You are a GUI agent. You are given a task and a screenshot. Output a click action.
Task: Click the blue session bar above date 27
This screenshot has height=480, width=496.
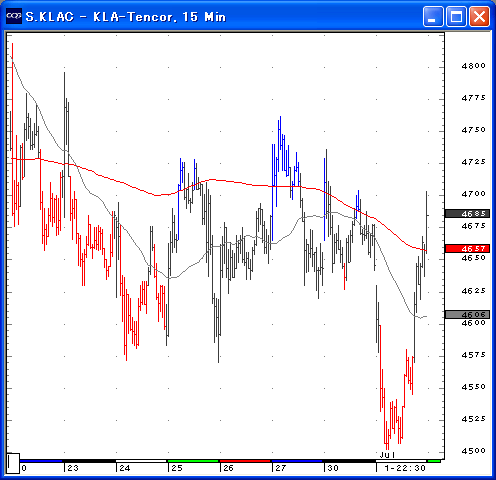coord(297,461)
